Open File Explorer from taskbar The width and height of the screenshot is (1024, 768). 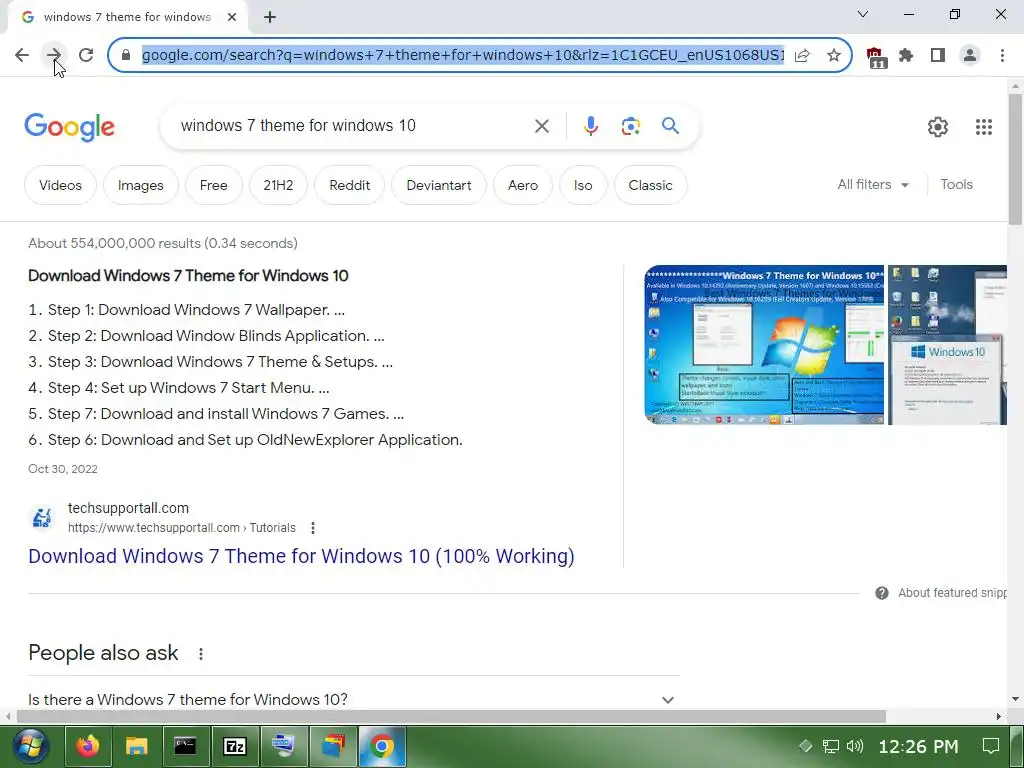pos(136,746)
